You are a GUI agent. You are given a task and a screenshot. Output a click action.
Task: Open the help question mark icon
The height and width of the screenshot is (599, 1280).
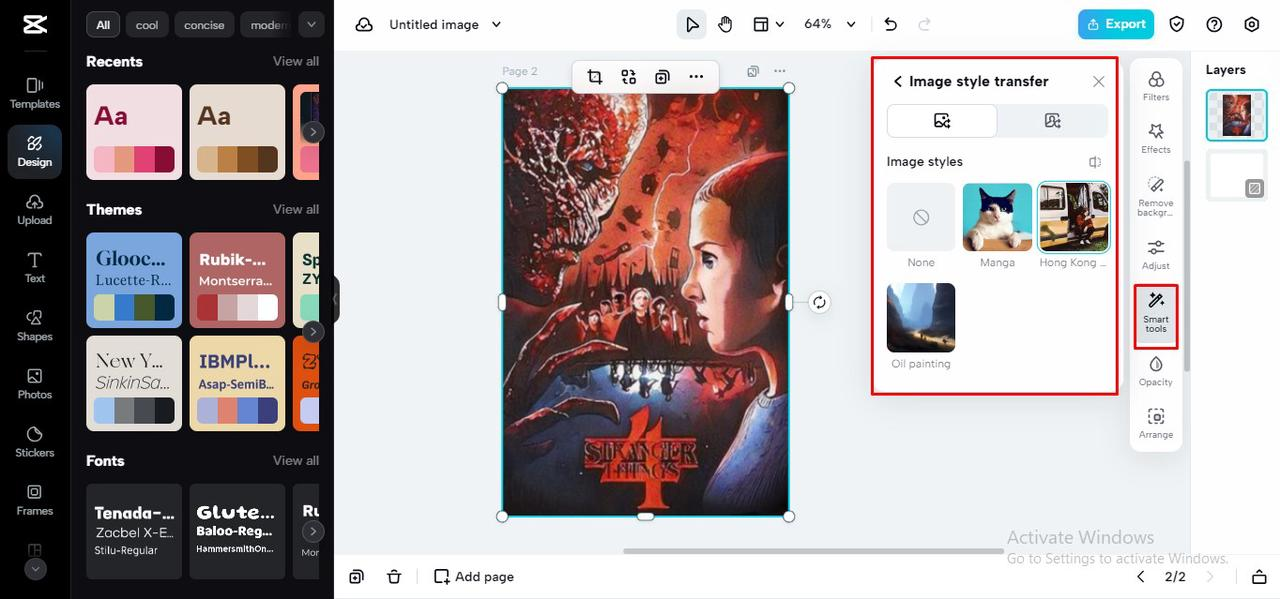1214,24
